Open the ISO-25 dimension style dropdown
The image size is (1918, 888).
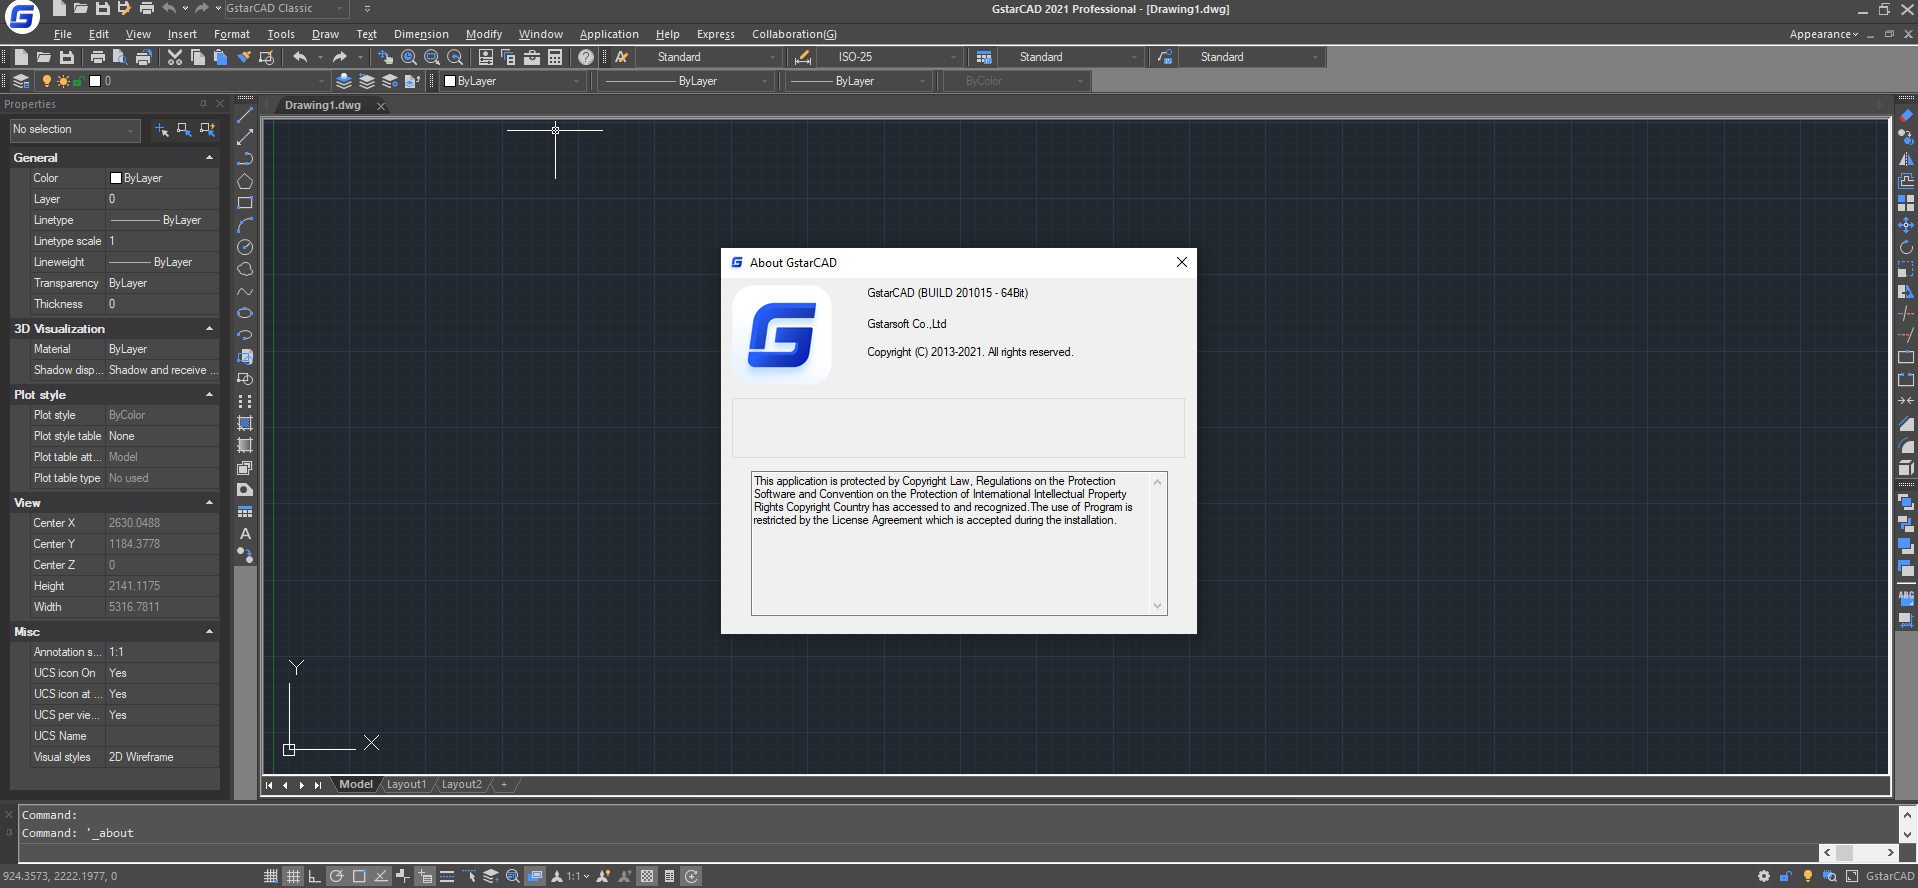click(x=889, y=57)
